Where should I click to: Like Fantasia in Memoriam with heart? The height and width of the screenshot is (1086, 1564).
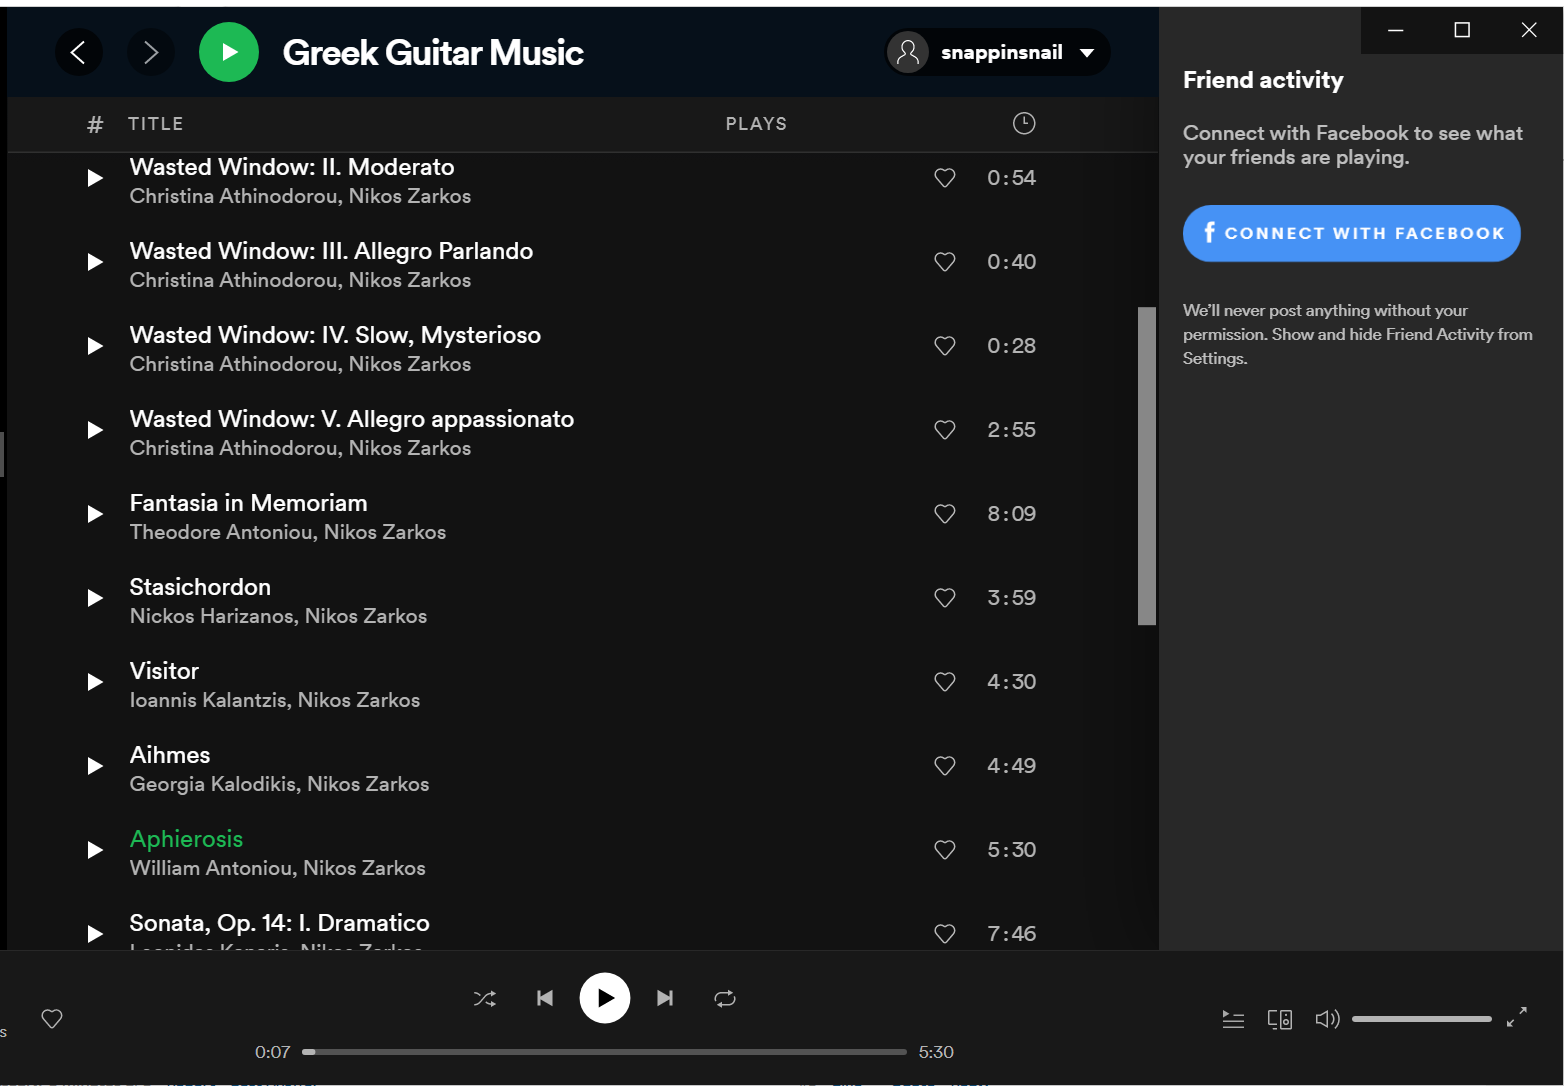[944, 514]
